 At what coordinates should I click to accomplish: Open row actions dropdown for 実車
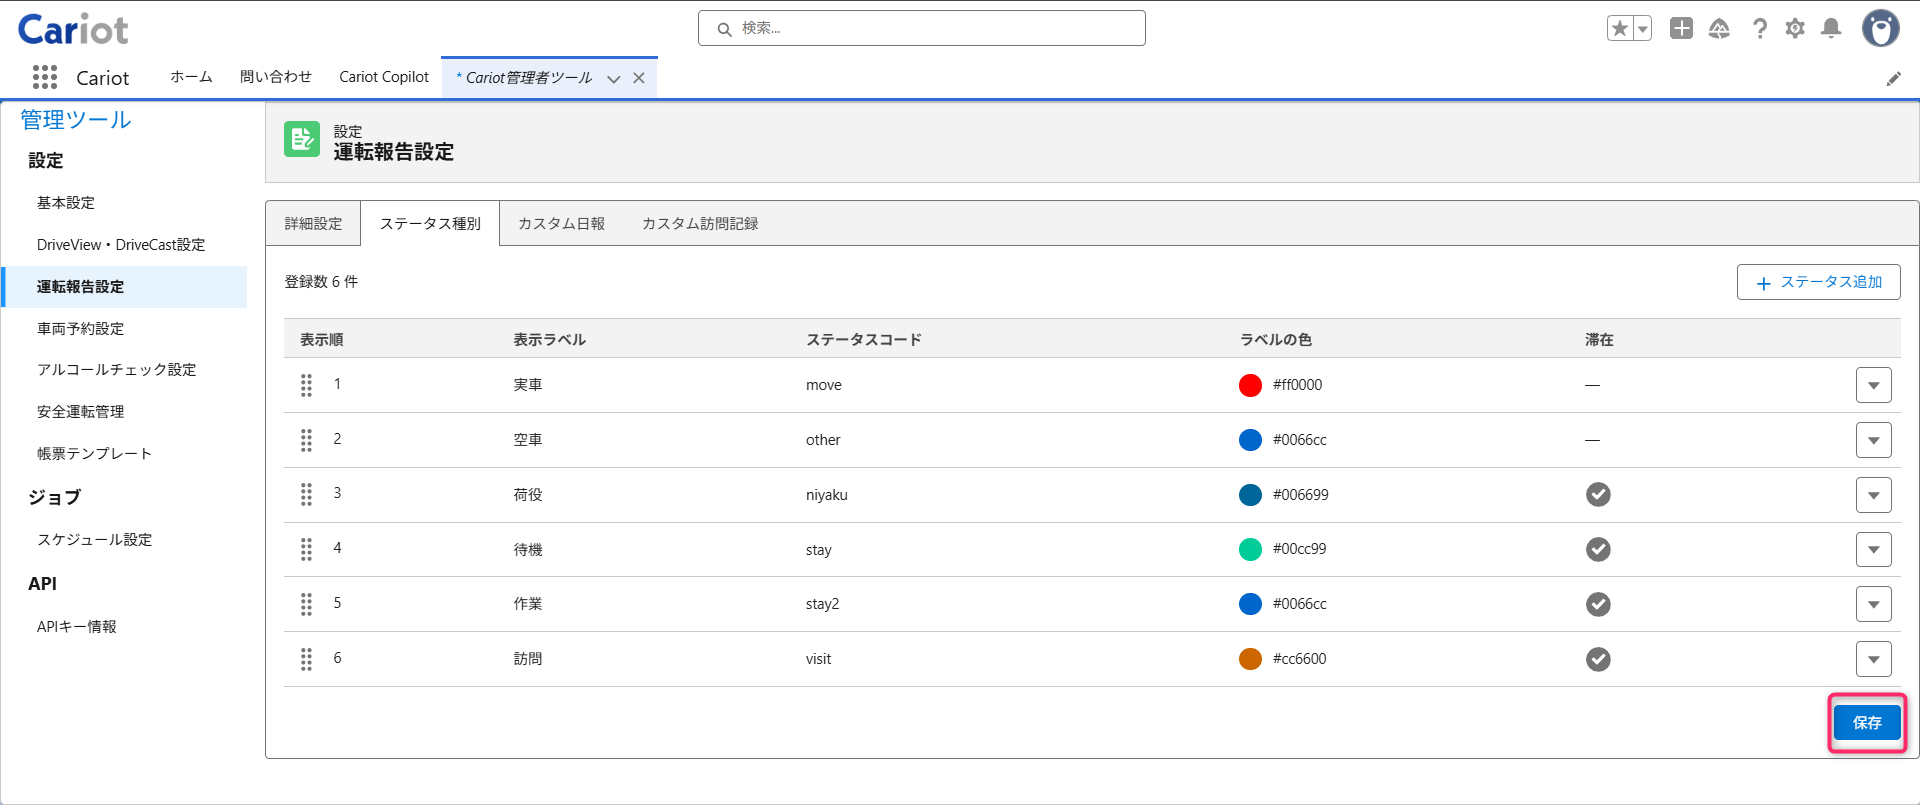point(1873,385)
